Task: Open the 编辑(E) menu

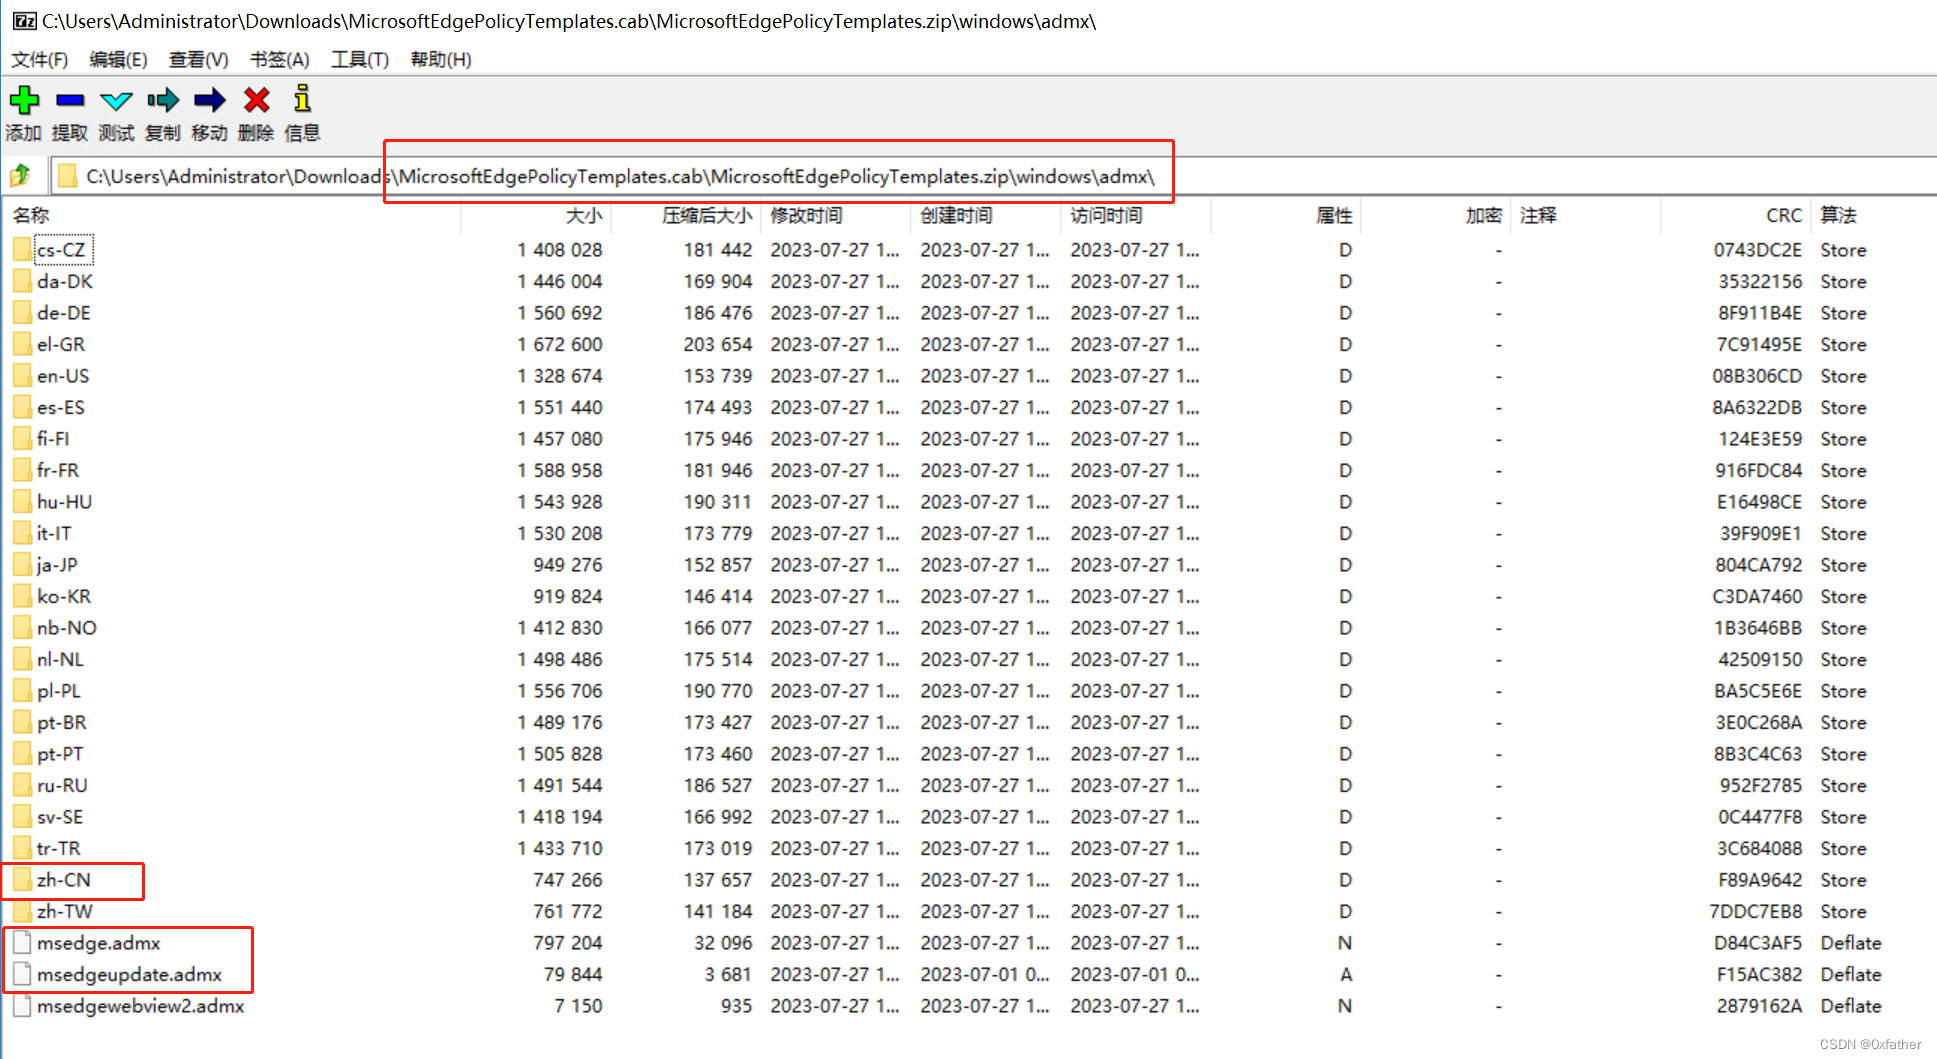Action: point(117,59)
